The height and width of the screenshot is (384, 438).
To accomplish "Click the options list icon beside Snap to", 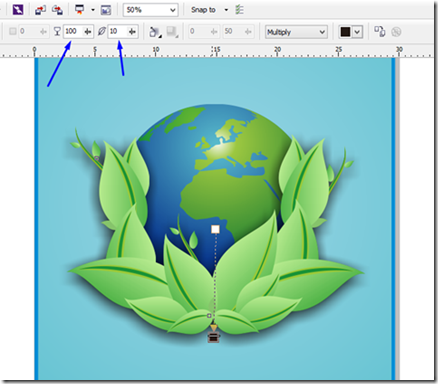I will [x=239, y=10].
